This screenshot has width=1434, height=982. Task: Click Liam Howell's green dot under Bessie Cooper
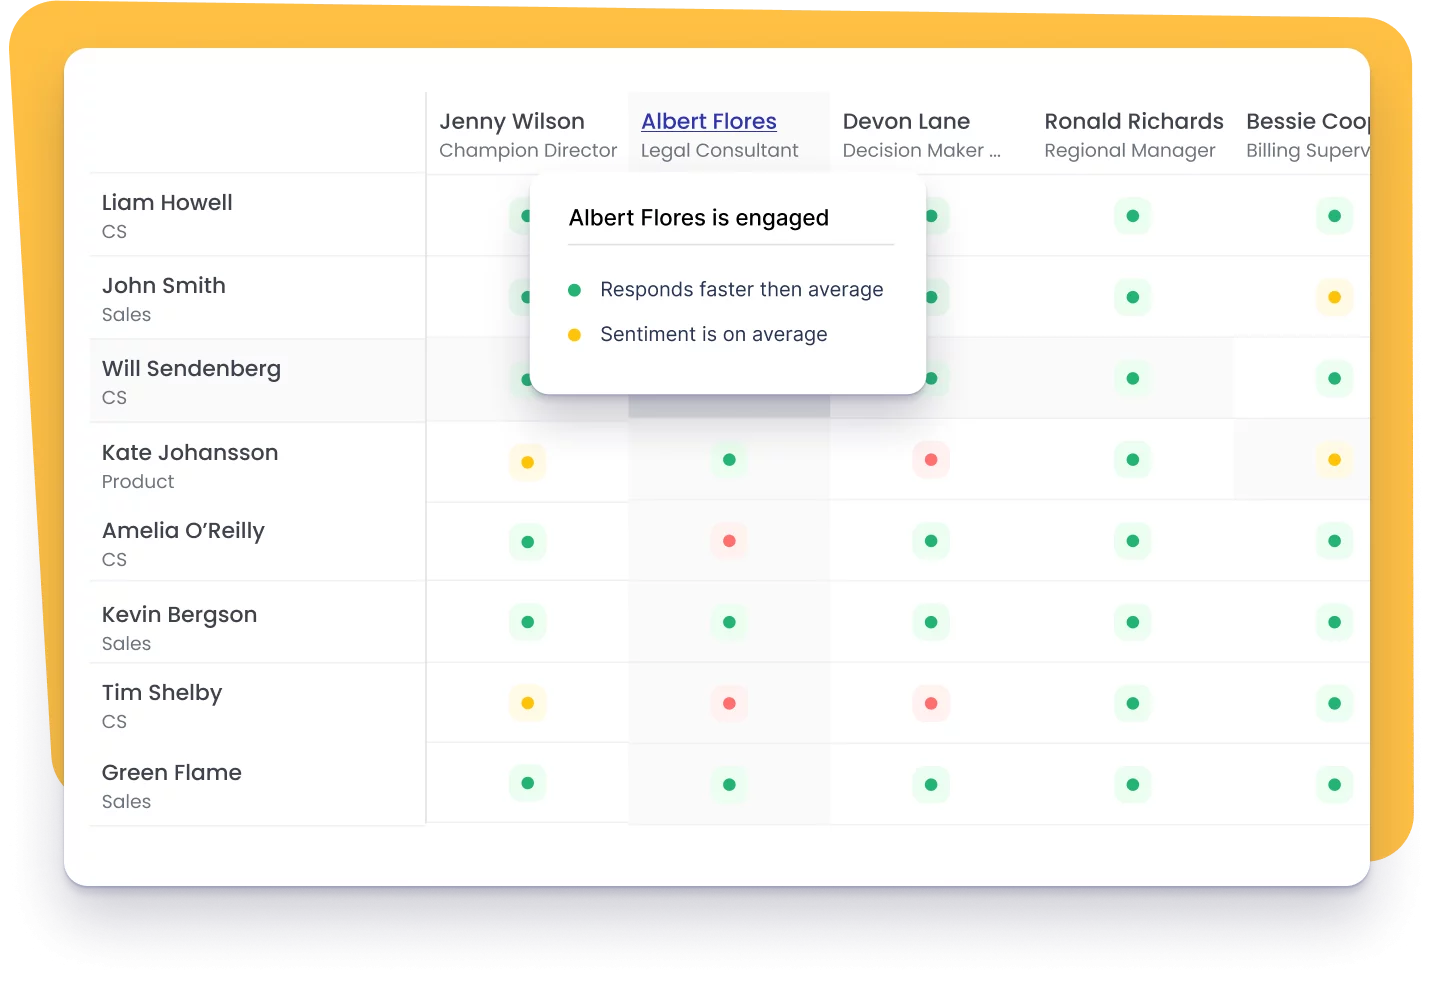pos(1335,216)
